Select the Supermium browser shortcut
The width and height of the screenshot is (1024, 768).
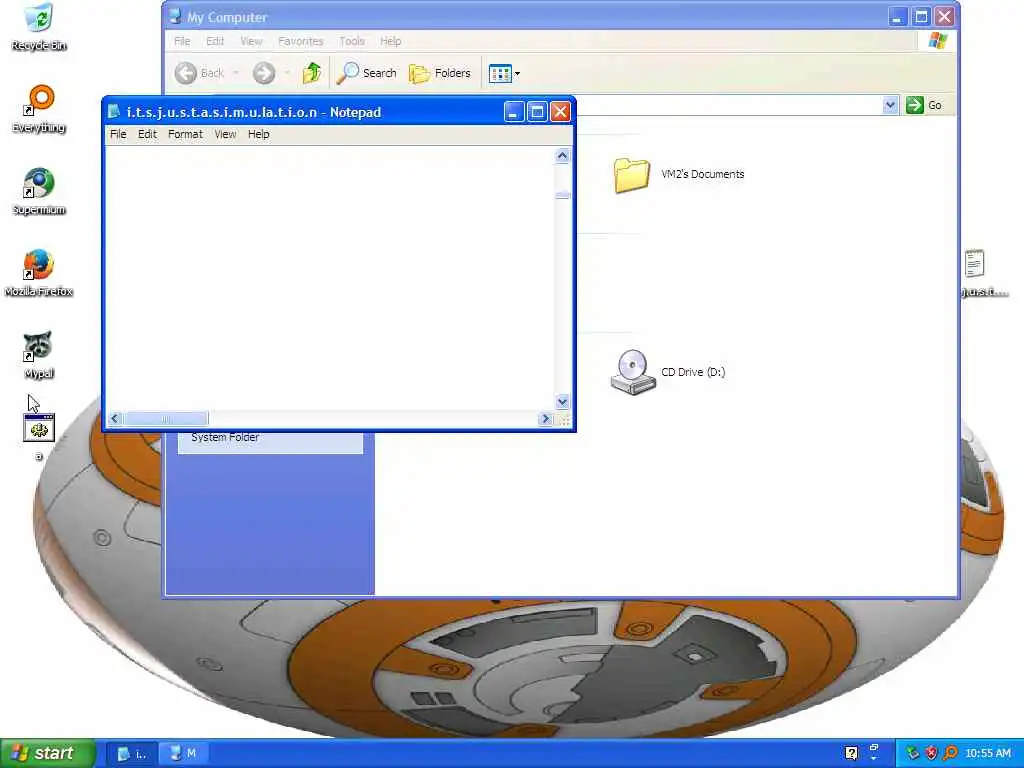(x=39, y=191)
